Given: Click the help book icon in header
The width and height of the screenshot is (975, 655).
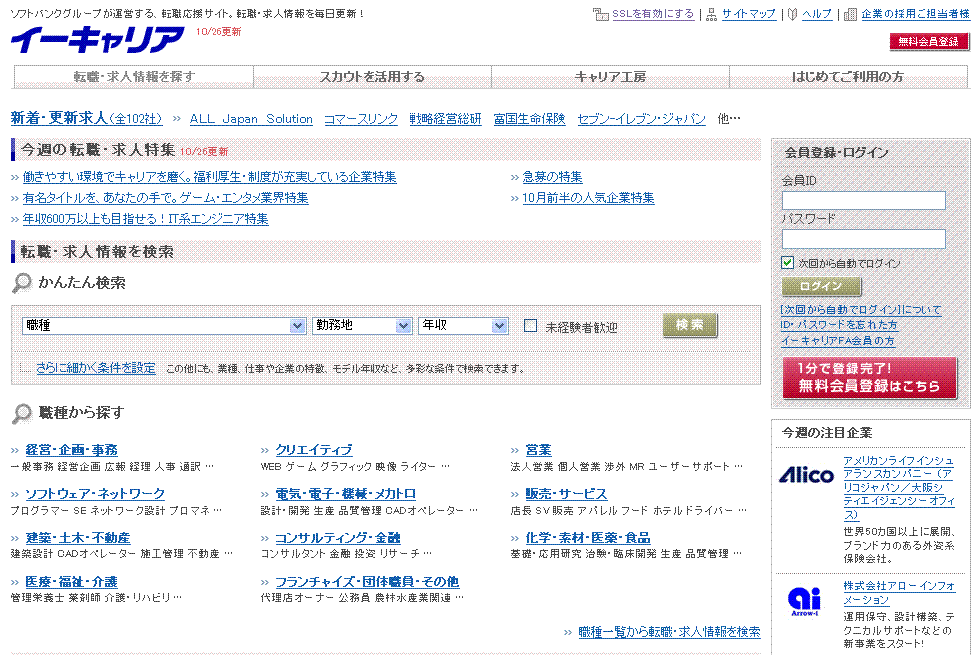Looking at the screenshot, I should [792, 14].
